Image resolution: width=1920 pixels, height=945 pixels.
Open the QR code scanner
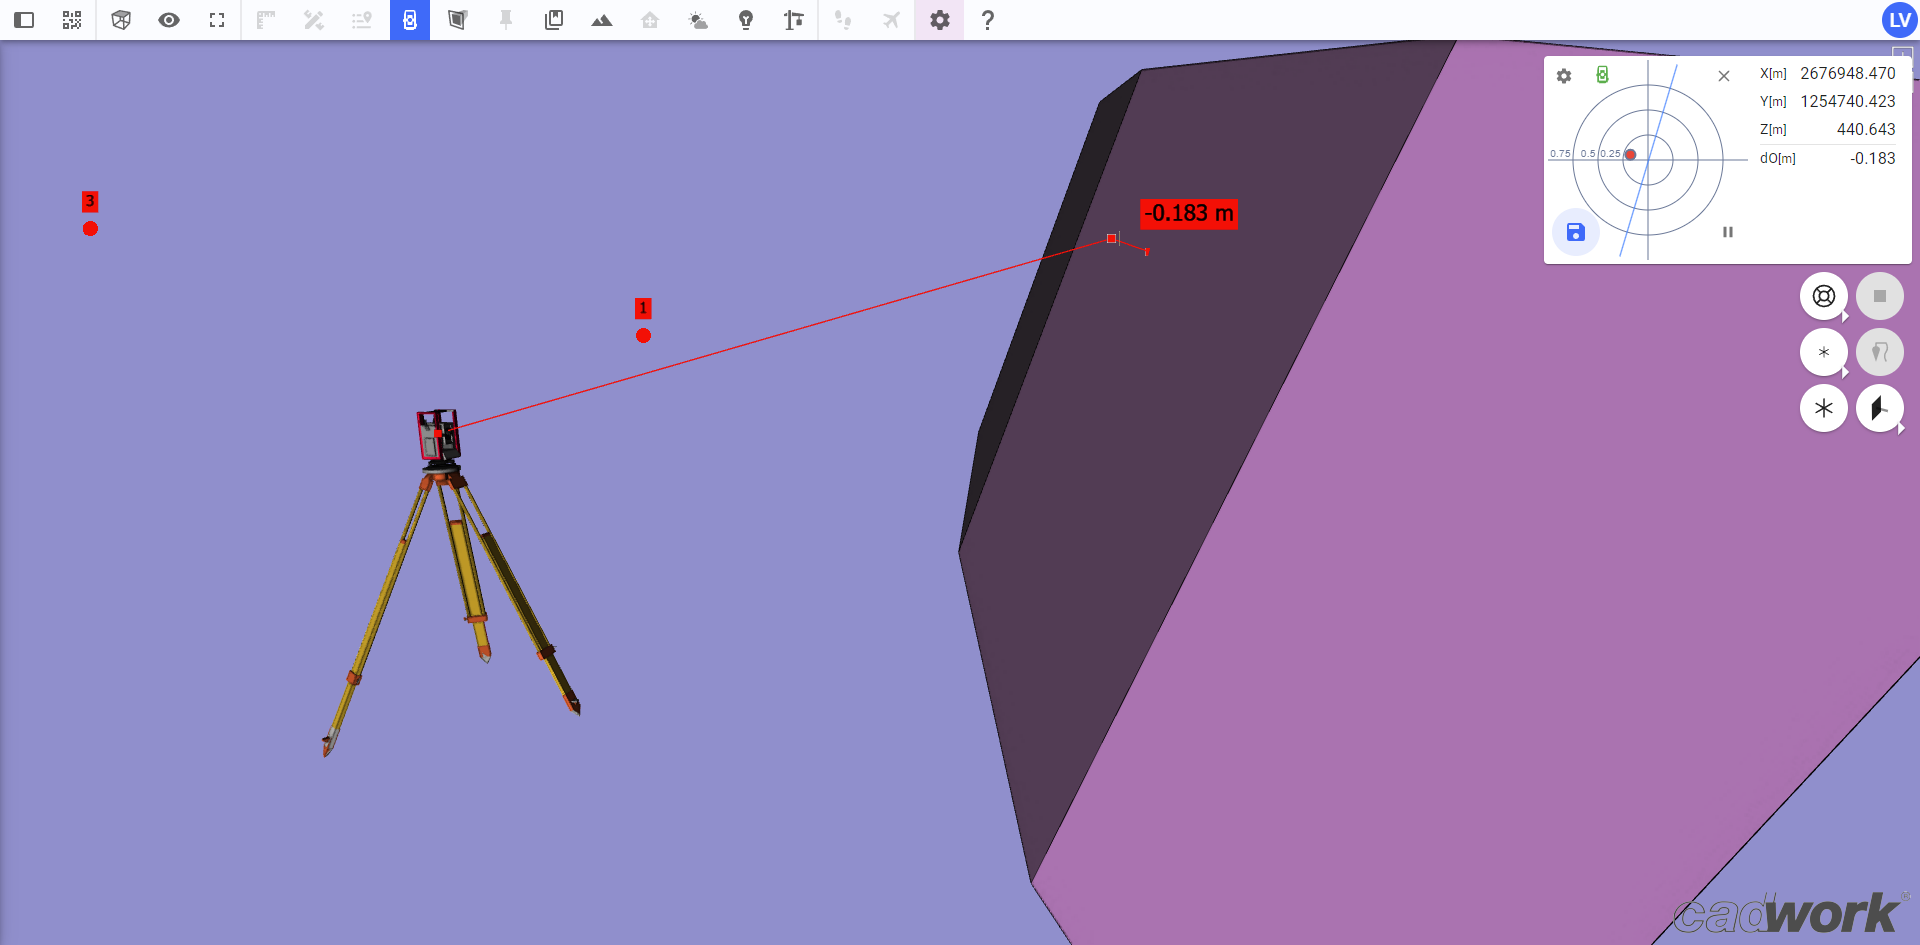(x=72, y=20)
